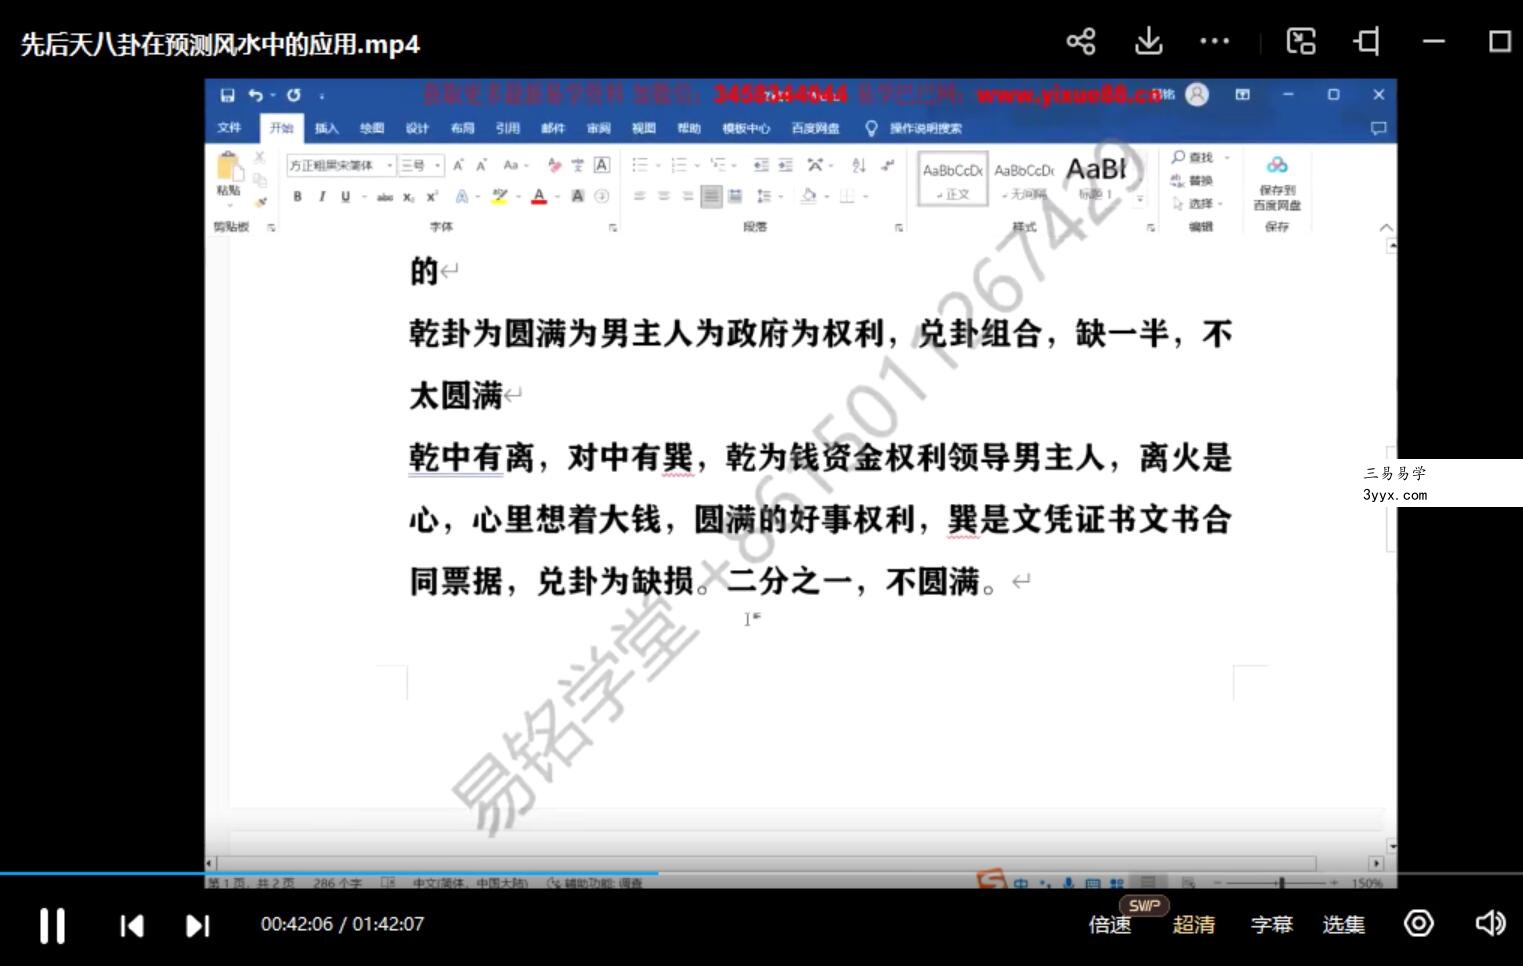
Task: Select Word's 设计 ribbon tab
Action: pyautogui.click(x=417, y=128)
